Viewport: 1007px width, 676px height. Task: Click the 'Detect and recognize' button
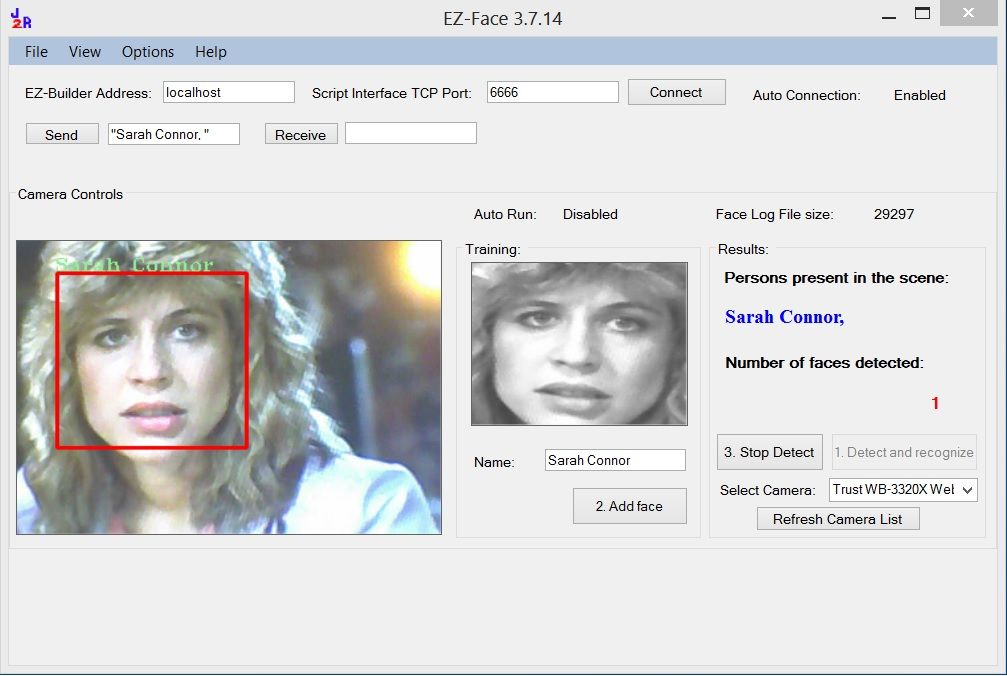pos(904,451)
